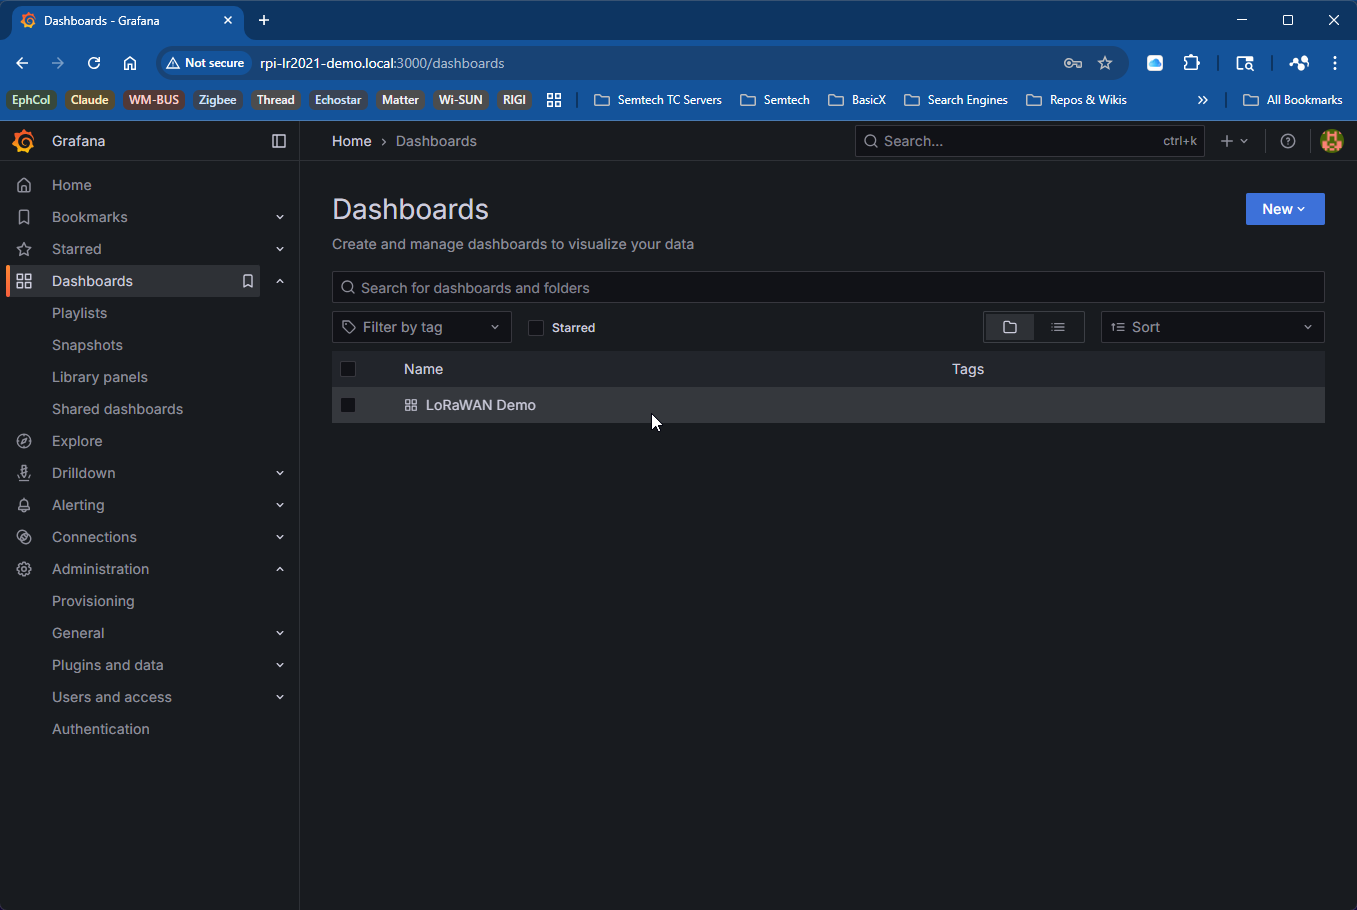The image size is (1357, 910).
Task: Open Shared dashboards in the sidebar
Action: click(x=117, y=409)
